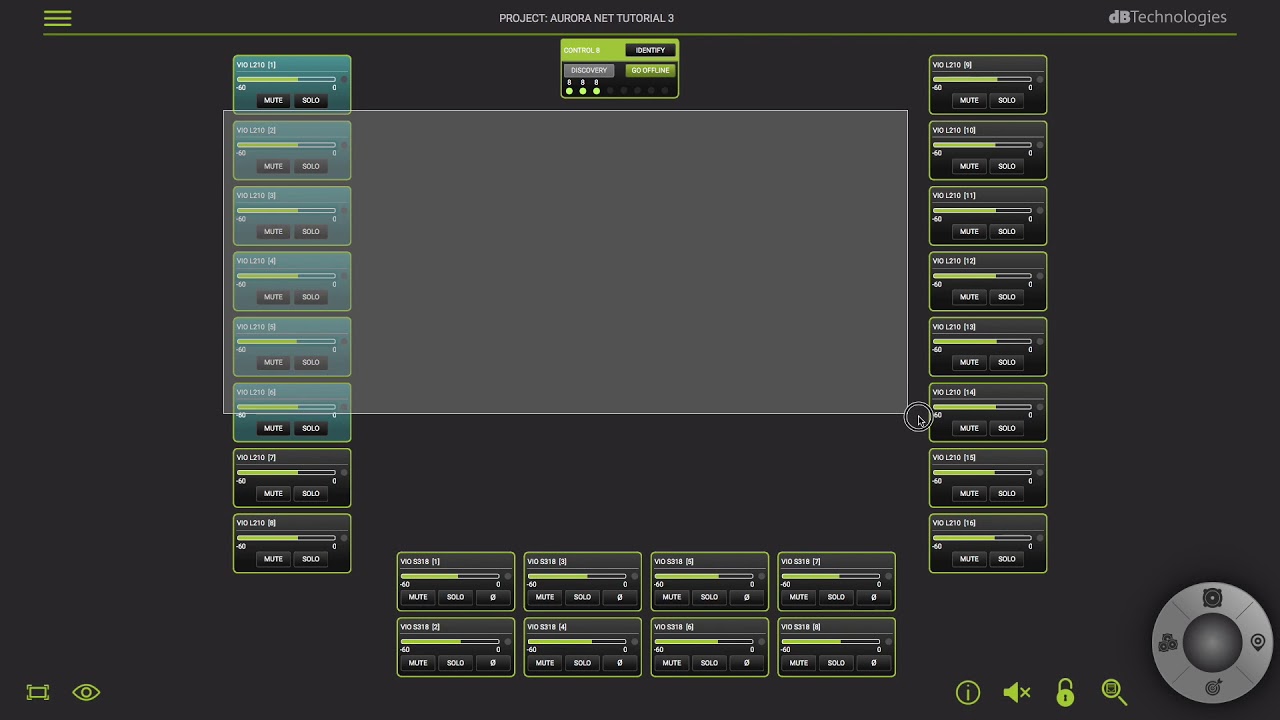
Task: Select the location pin icon on wheel
Action: click(x=1258, y=642)
